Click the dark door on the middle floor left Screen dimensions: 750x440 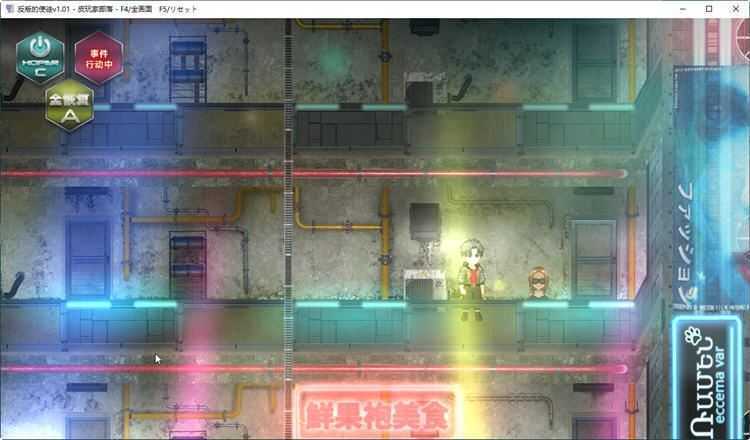[x=87, y=257]
